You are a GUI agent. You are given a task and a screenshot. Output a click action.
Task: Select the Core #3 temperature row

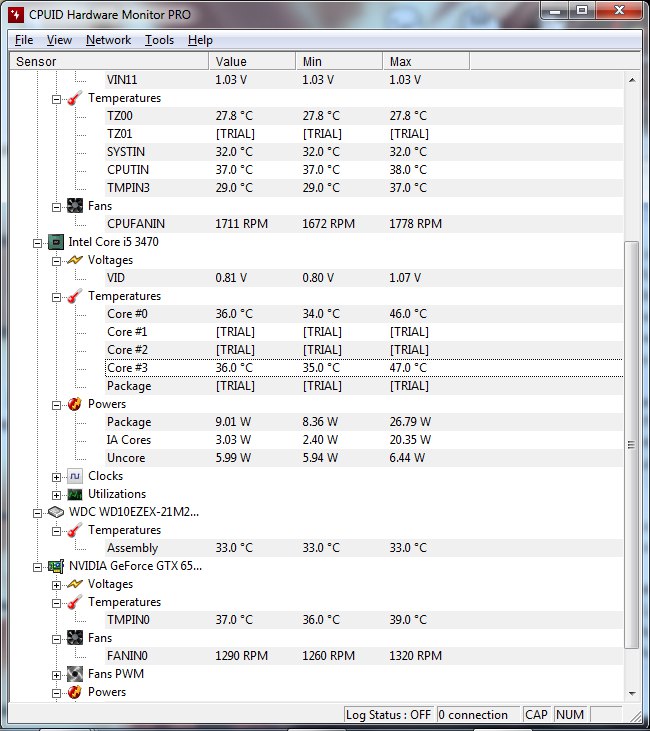pos(364,368)
